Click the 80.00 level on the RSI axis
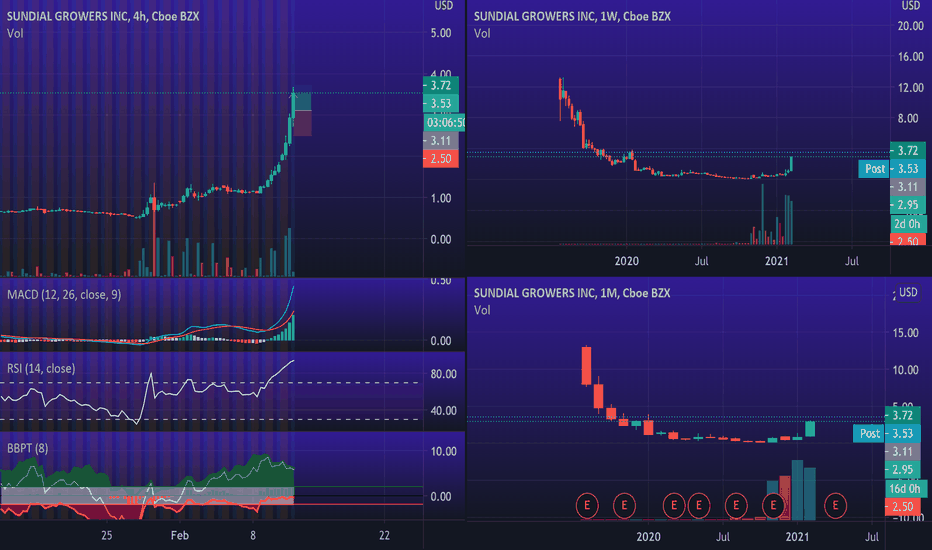Screen dimensions: 932x550 (x=443, y=374)
